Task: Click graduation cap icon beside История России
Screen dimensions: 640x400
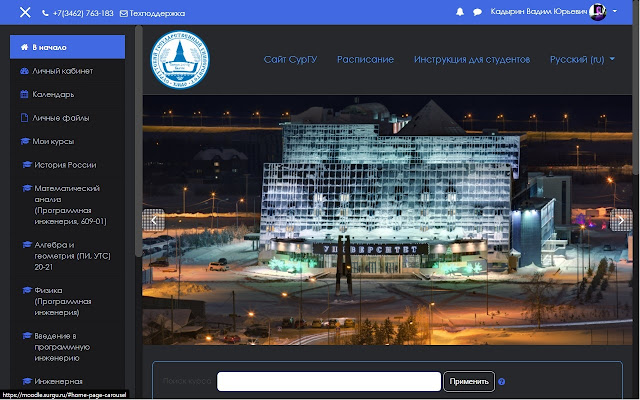Action: click(27, 165)
